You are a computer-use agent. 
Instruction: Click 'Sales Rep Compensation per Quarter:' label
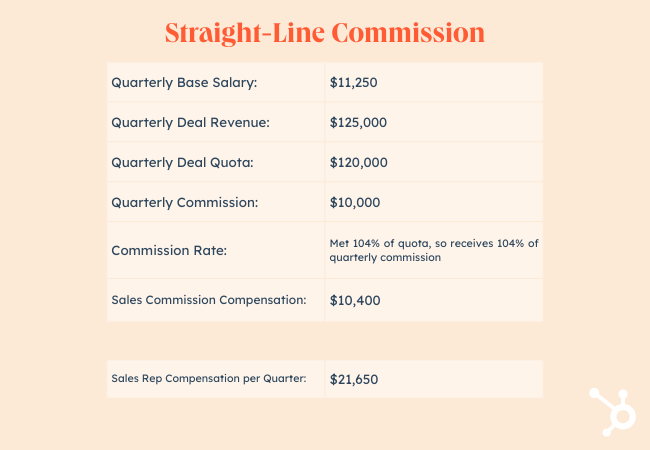pos(208,379)
